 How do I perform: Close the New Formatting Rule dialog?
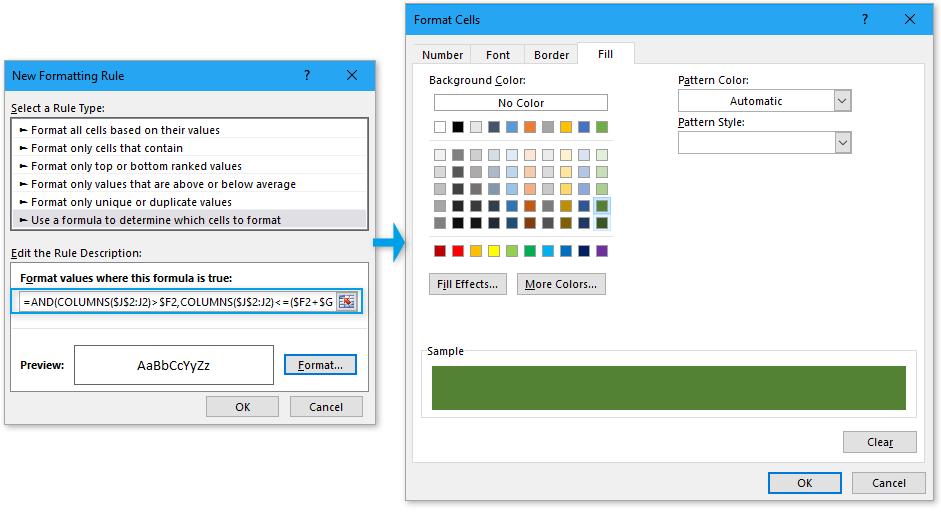pyautogui.click(x=352, y=75)
